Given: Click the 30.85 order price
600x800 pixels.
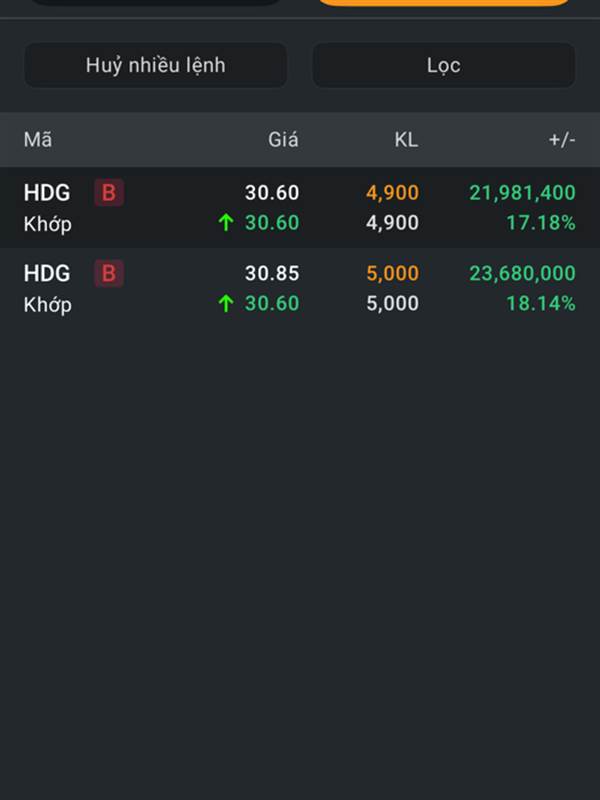Looking at the screenshot, I should pos(272,273).
